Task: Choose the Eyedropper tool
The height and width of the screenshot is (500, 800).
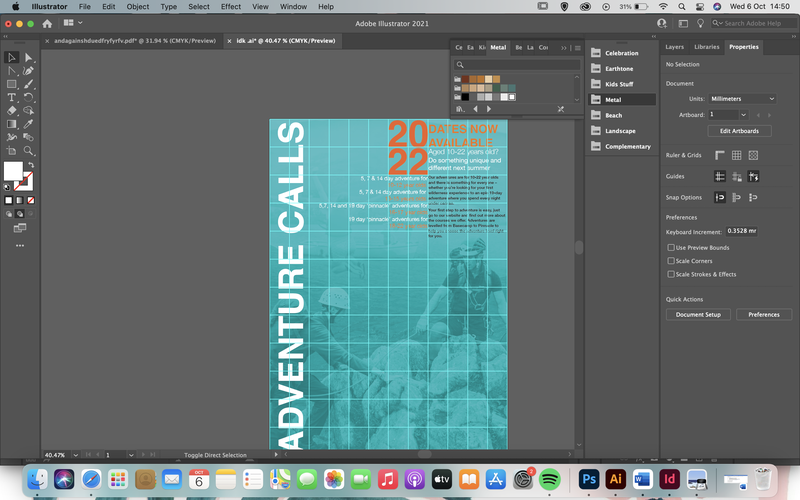Action: point(29,124)
